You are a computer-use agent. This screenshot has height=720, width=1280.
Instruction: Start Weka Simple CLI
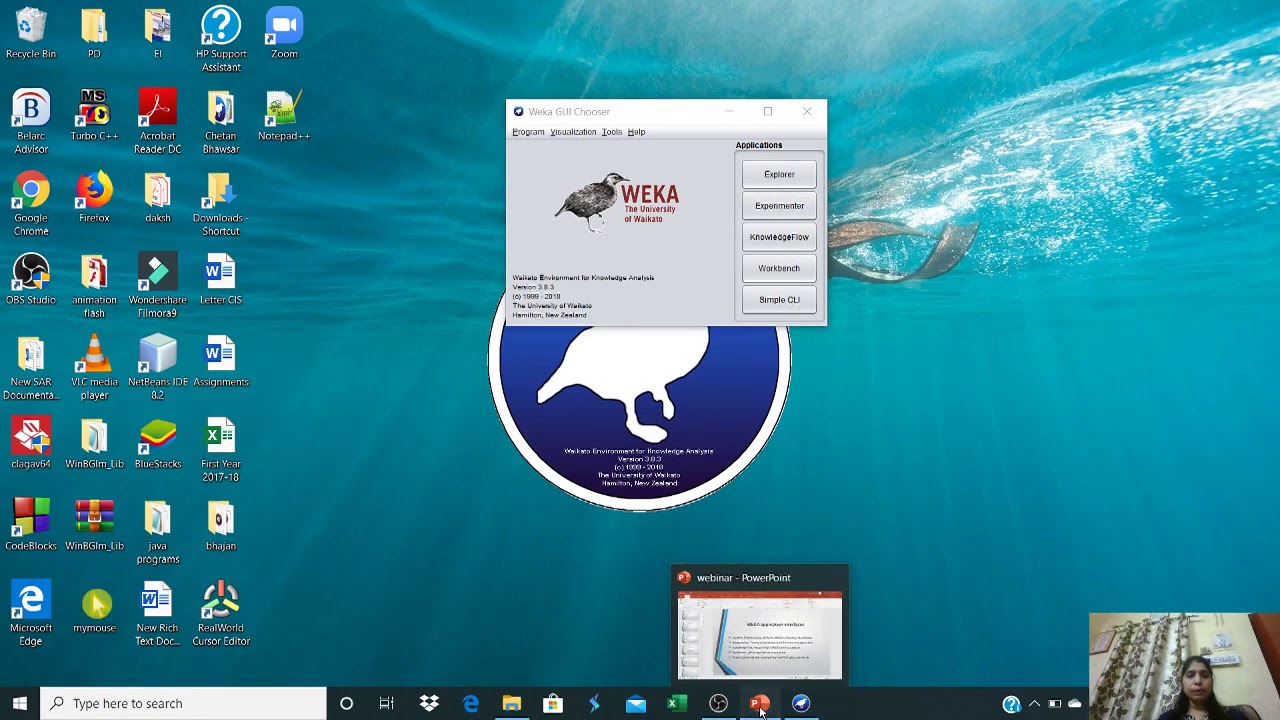coord(779,299)
